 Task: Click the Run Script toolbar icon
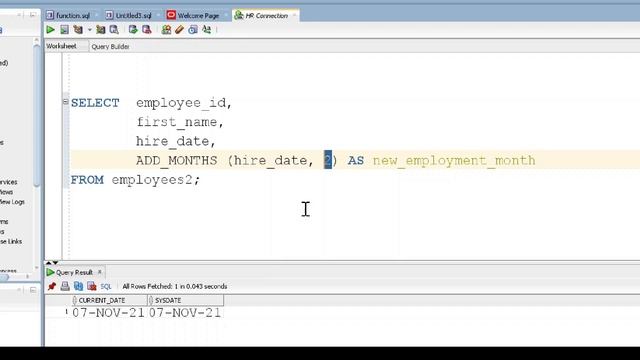(64, 29)
